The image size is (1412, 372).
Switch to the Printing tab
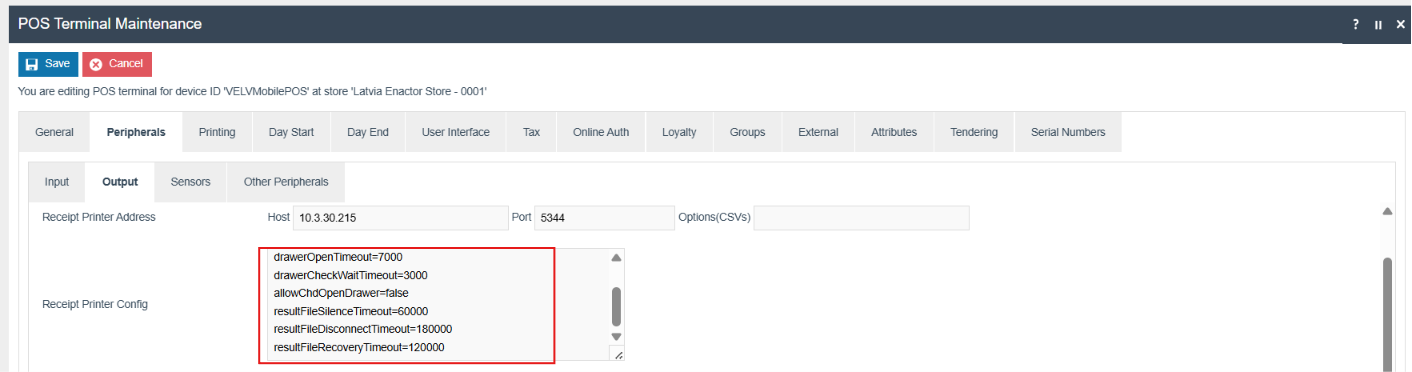point(217,132)
